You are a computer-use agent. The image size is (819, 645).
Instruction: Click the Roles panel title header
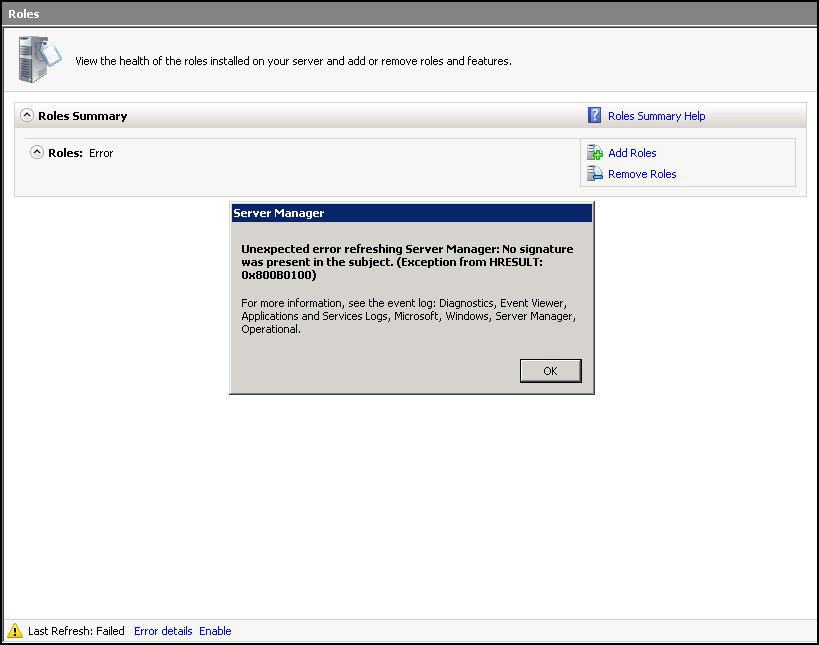(x=410, y=14)
